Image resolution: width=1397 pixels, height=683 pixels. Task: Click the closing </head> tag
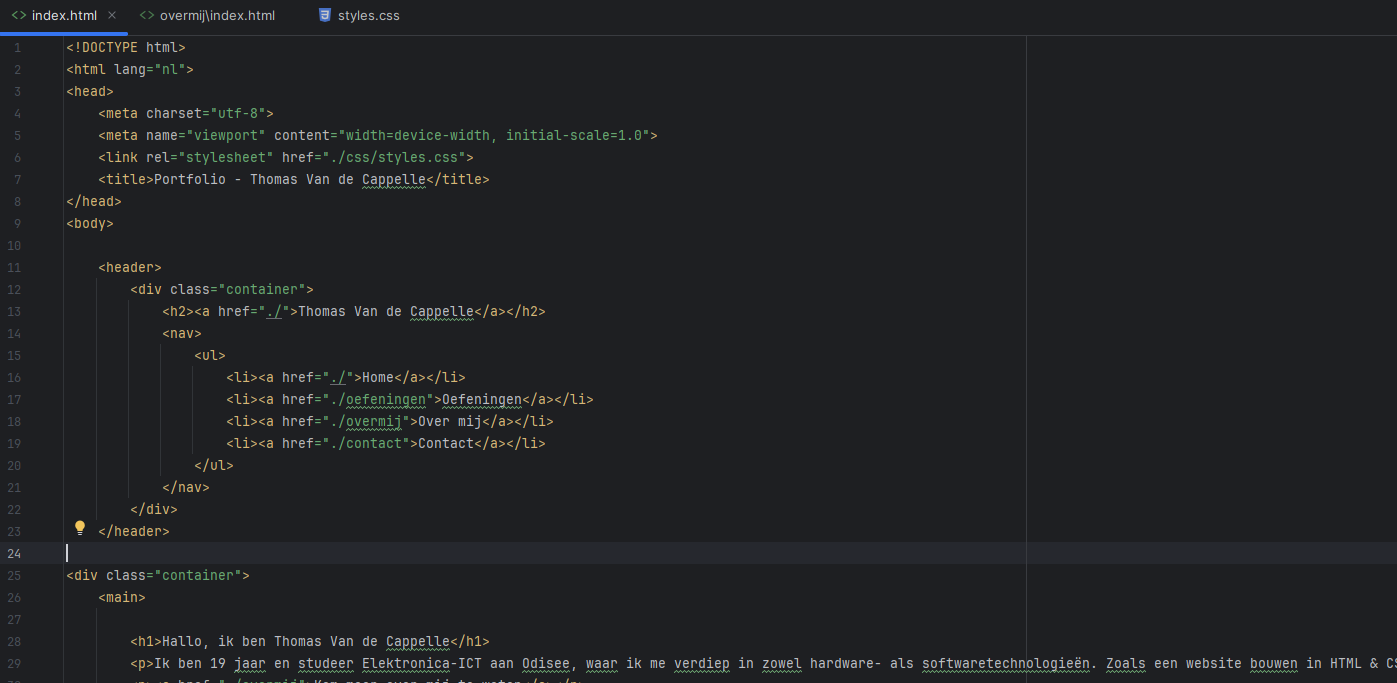click(94, 201)
